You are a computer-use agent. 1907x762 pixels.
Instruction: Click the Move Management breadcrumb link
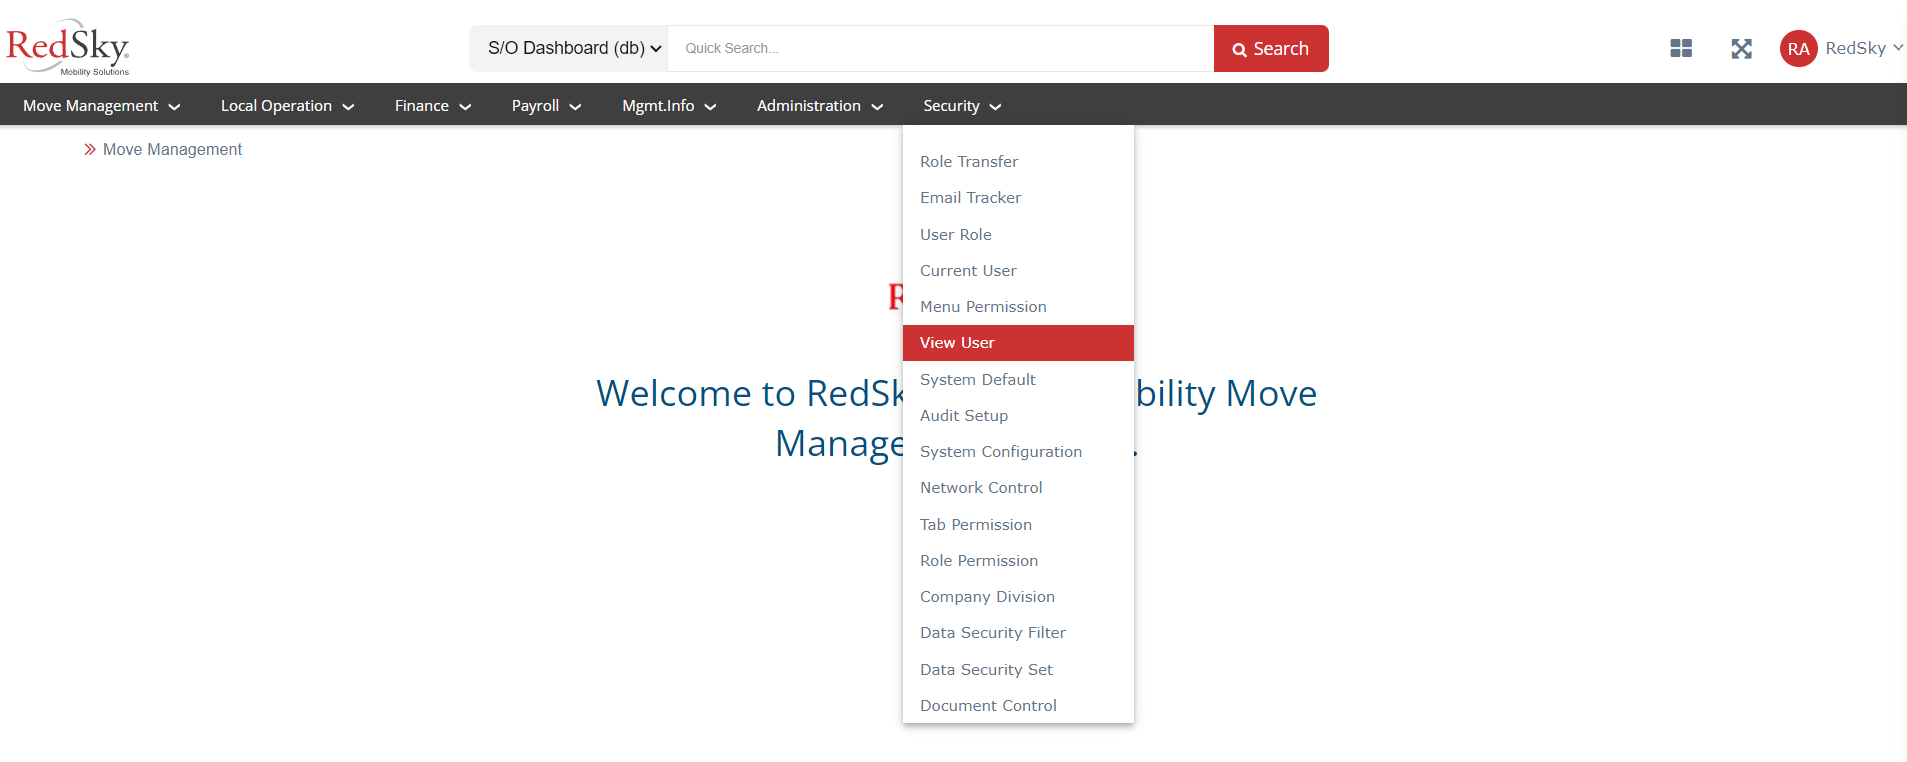(x=172, y=149)
